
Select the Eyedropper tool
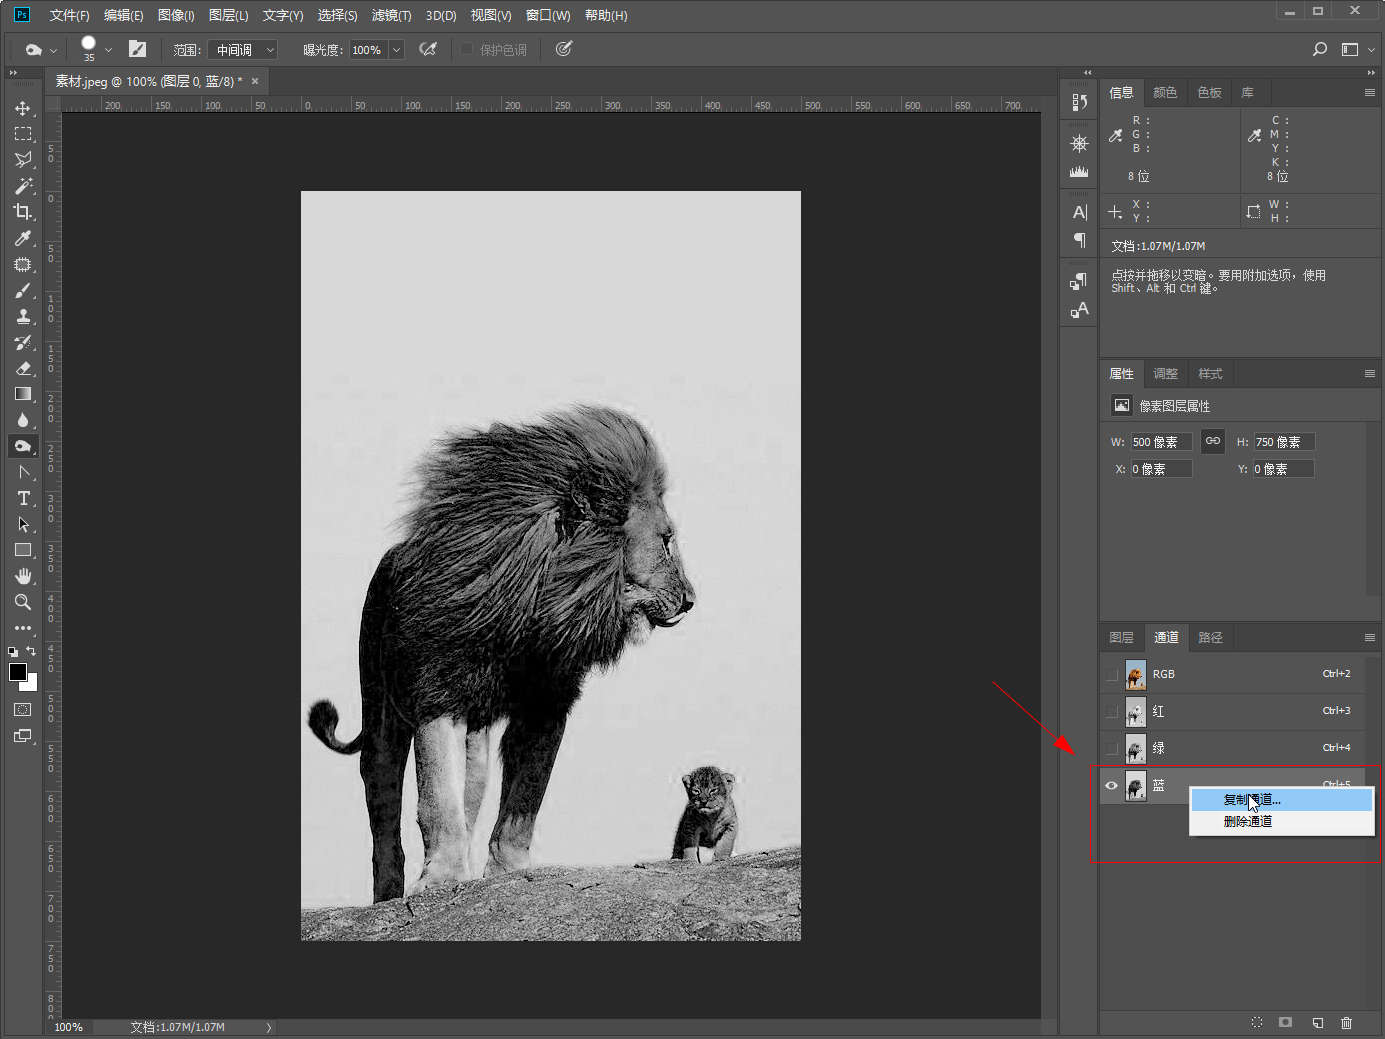(23, 238)
